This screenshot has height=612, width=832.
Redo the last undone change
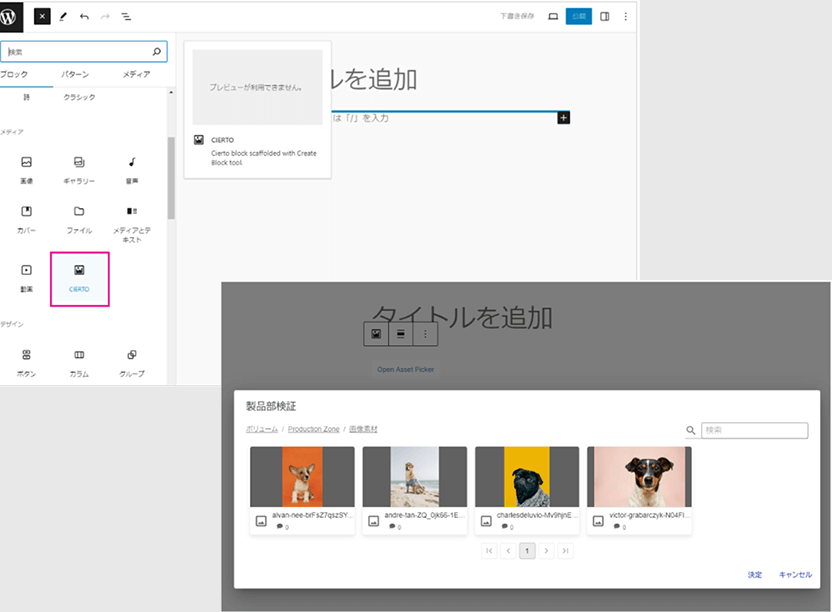[x=105, y=16]
